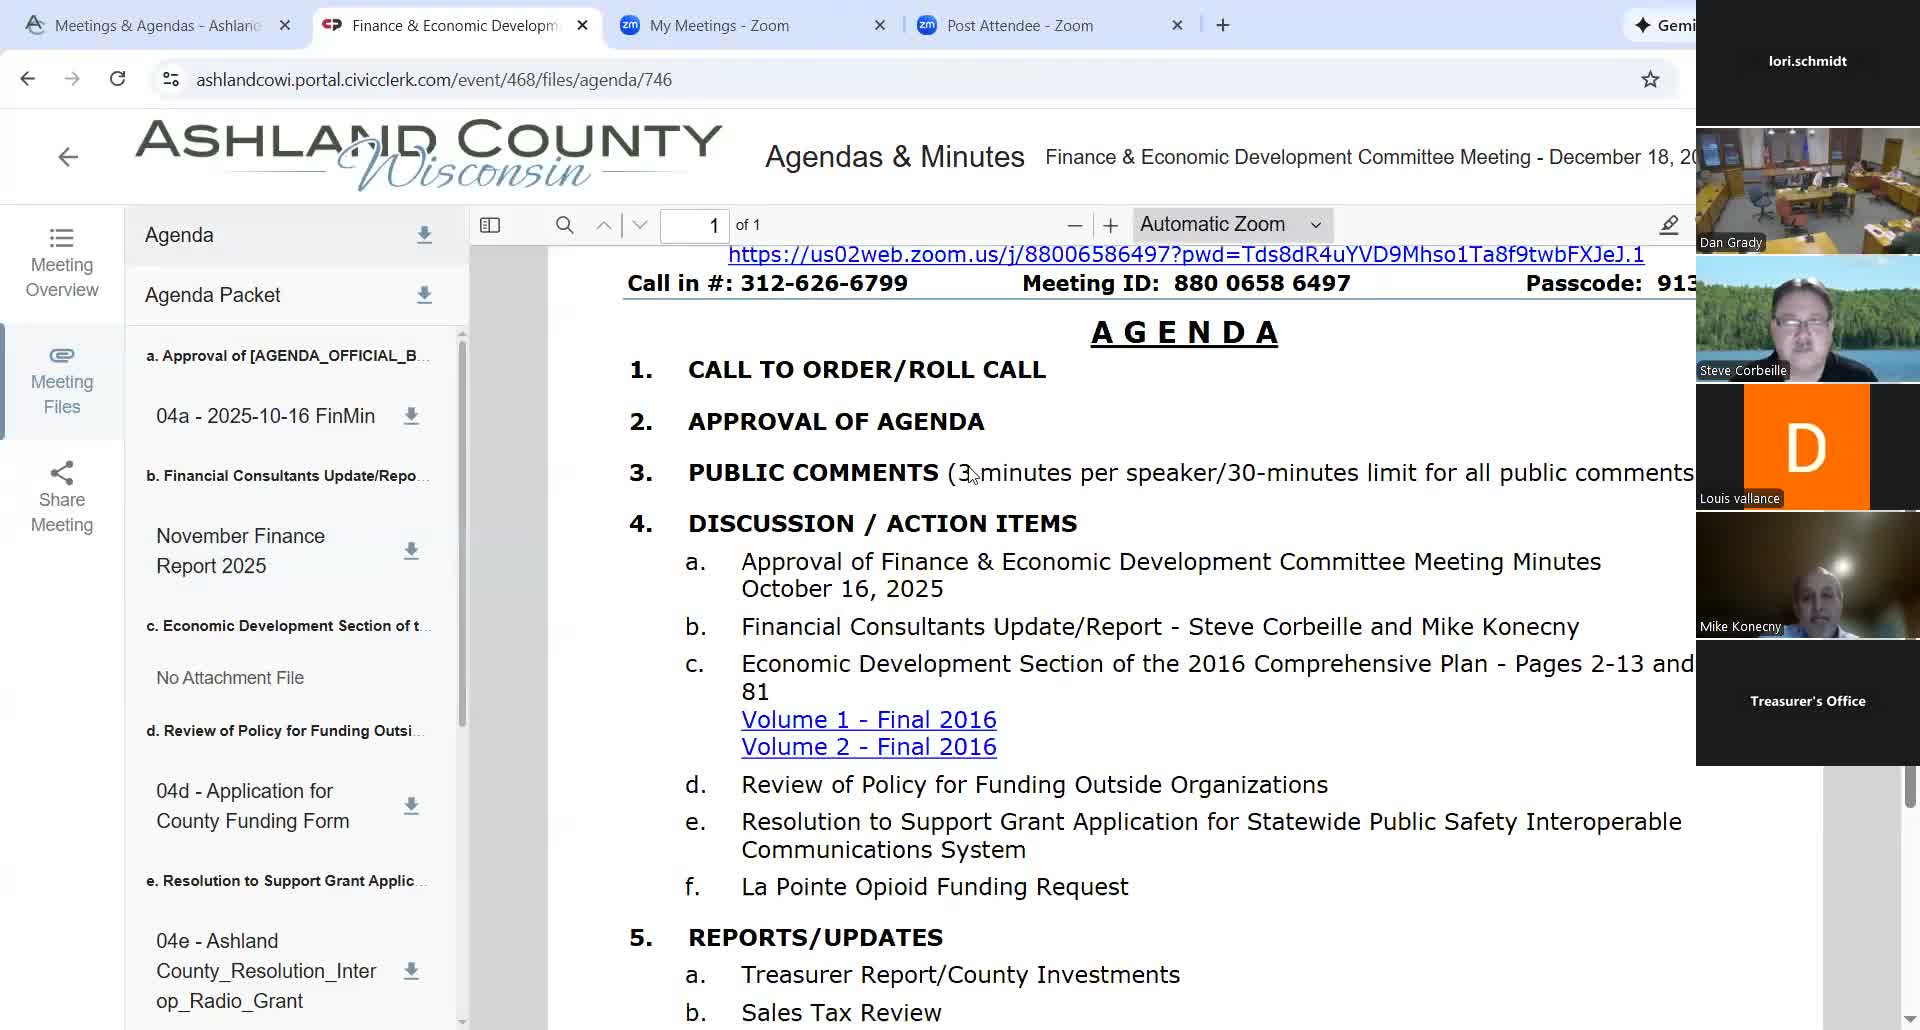Go to next page with the down chevron
1920x1030 pixels.
pyautogui.click(x=639, y=225)
